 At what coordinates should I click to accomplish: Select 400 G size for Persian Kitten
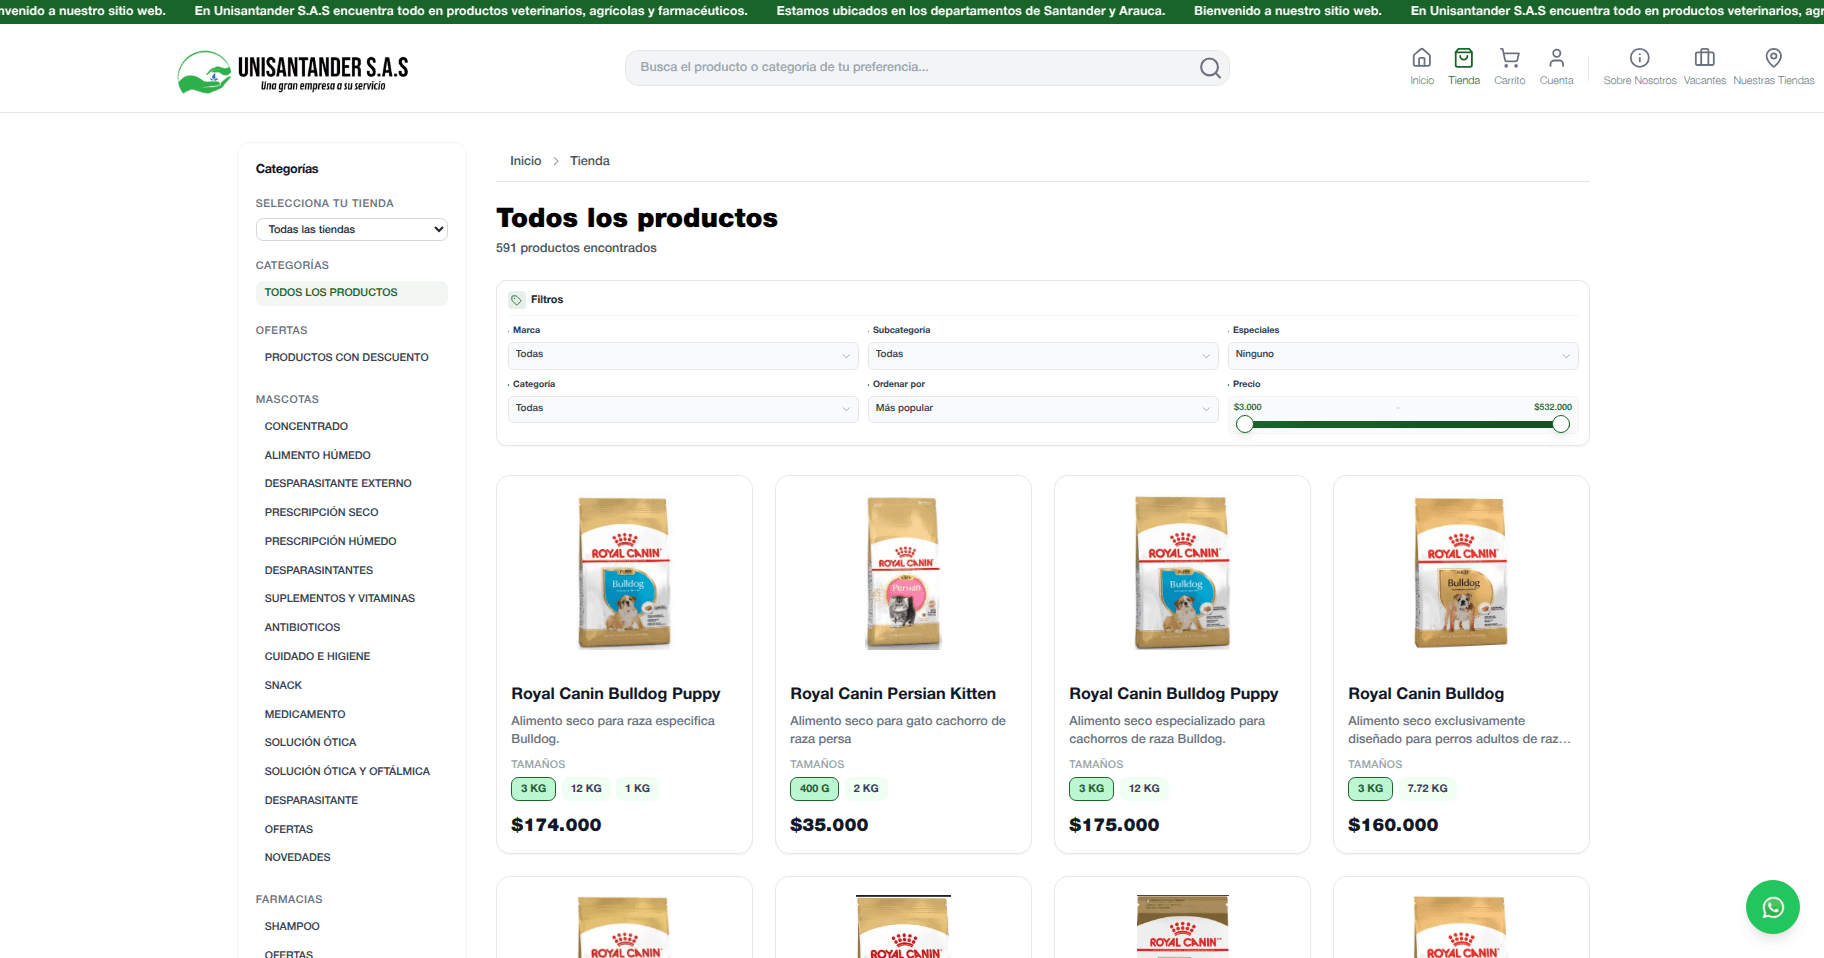tap(815, 789)
